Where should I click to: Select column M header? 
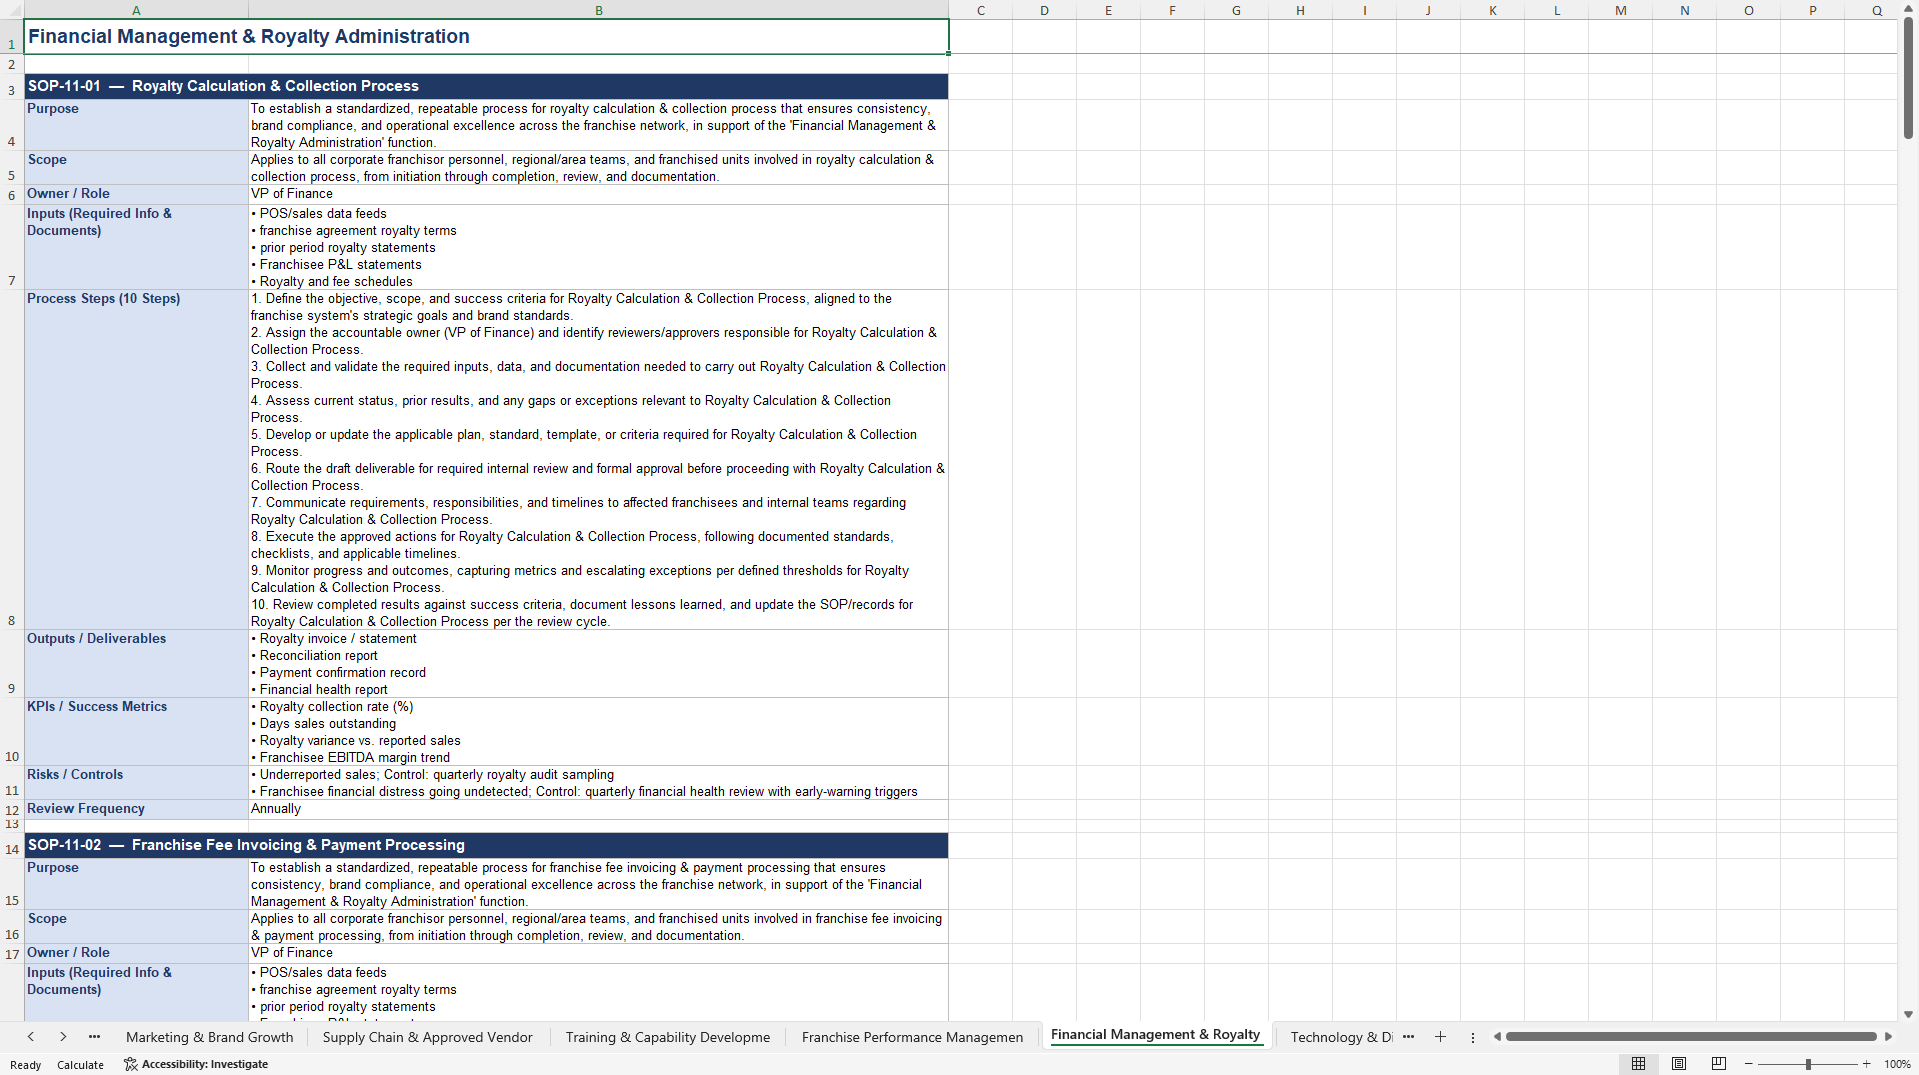[x=1620, y=10]
